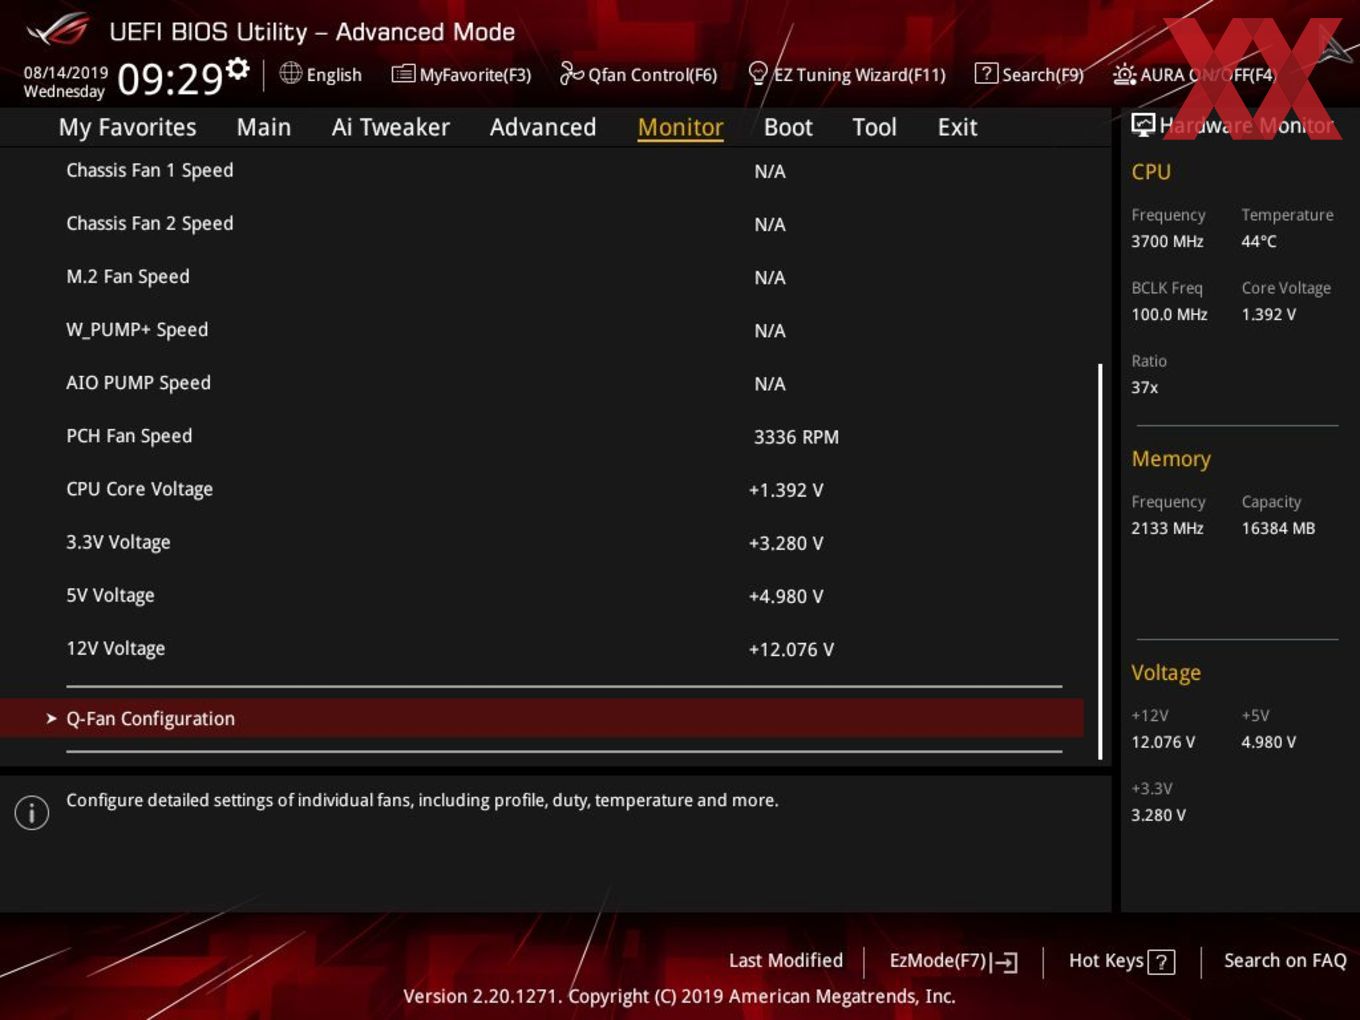The width and height of the screenshot is (1360, 1020).
Task: Click the vertical scrollbar of the monitor list
Action: 1100,560
